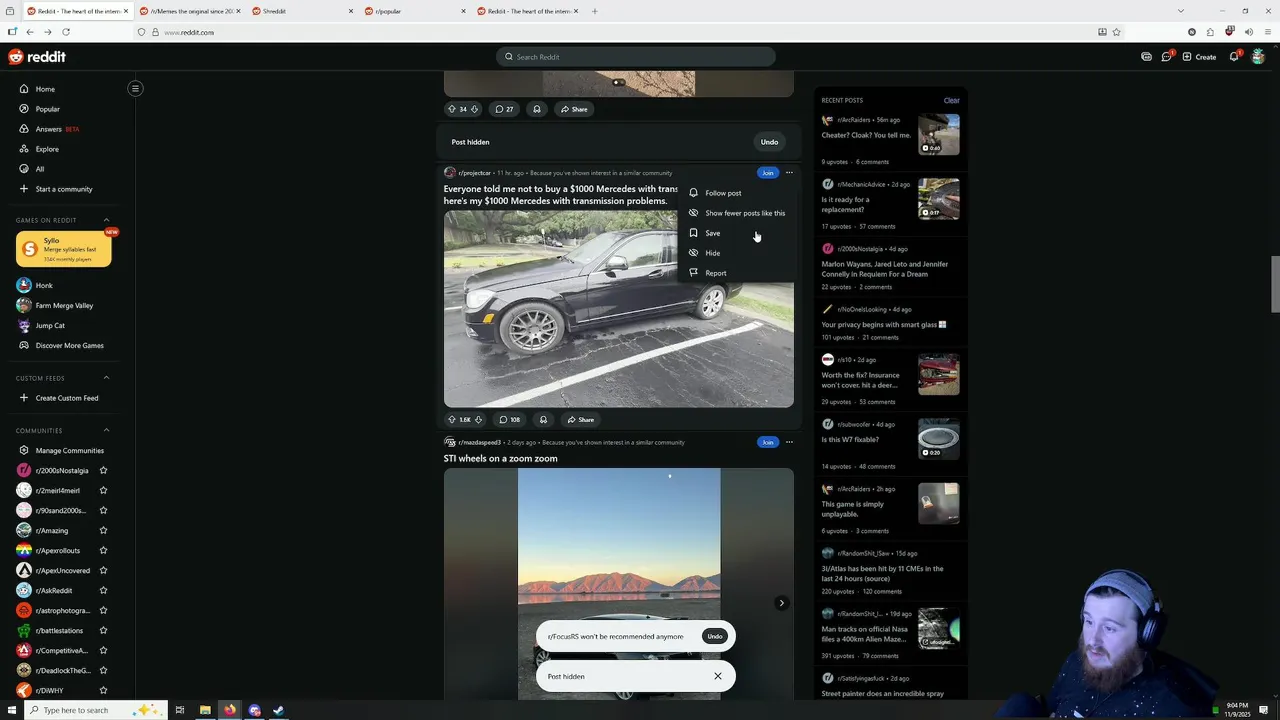Open a new browser tab
1280x720 pixels.
(594, 11)
